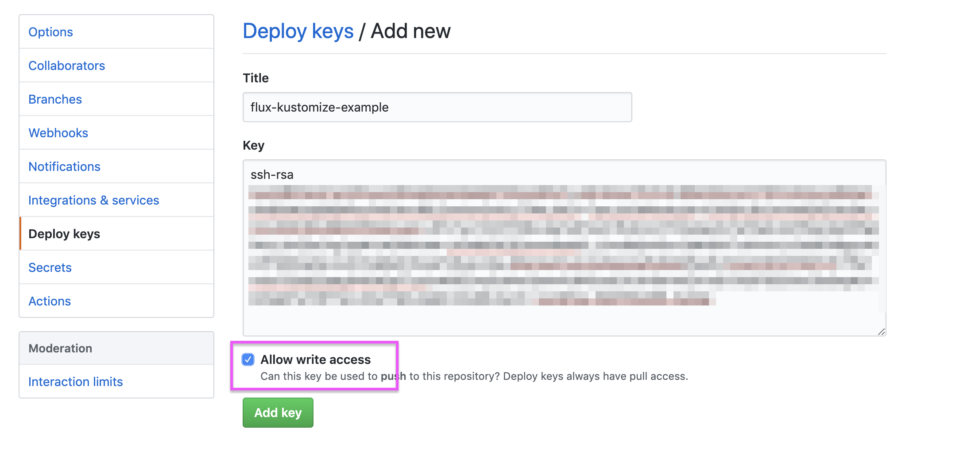The image size is (960, 456).
Task: Click the 'Allow write access' label text
Action: [315, 360]
